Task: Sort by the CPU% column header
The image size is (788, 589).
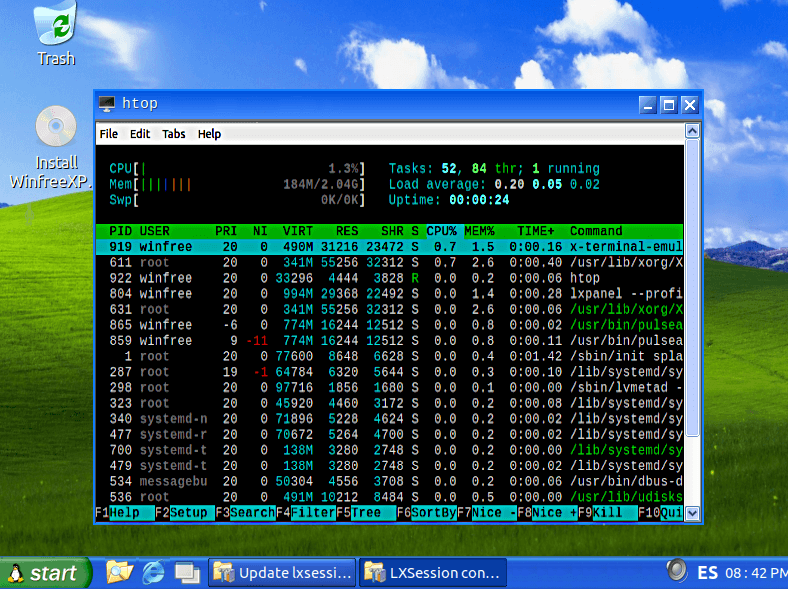Action: point(441,231)
